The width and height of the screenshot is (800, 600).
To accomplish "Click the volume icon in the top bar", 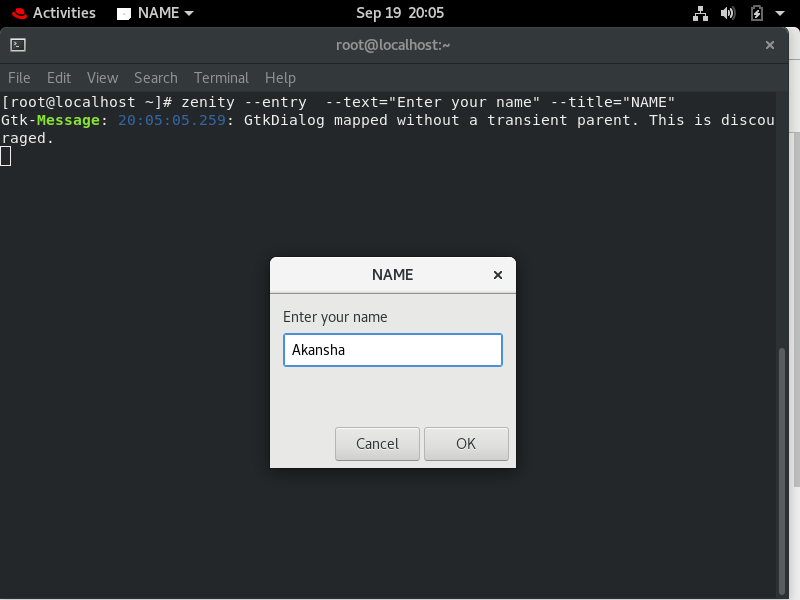I will [x=727, y=13].
